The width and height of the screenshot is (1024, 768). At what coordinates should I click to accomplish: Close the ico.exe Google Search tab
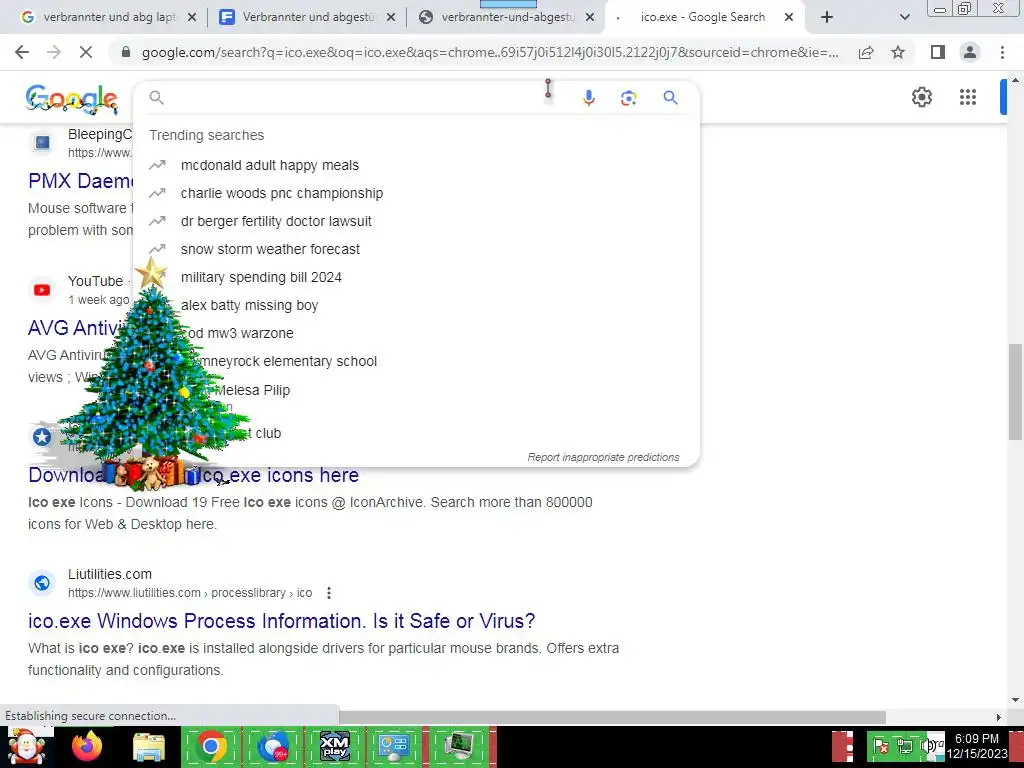(789, 18)
